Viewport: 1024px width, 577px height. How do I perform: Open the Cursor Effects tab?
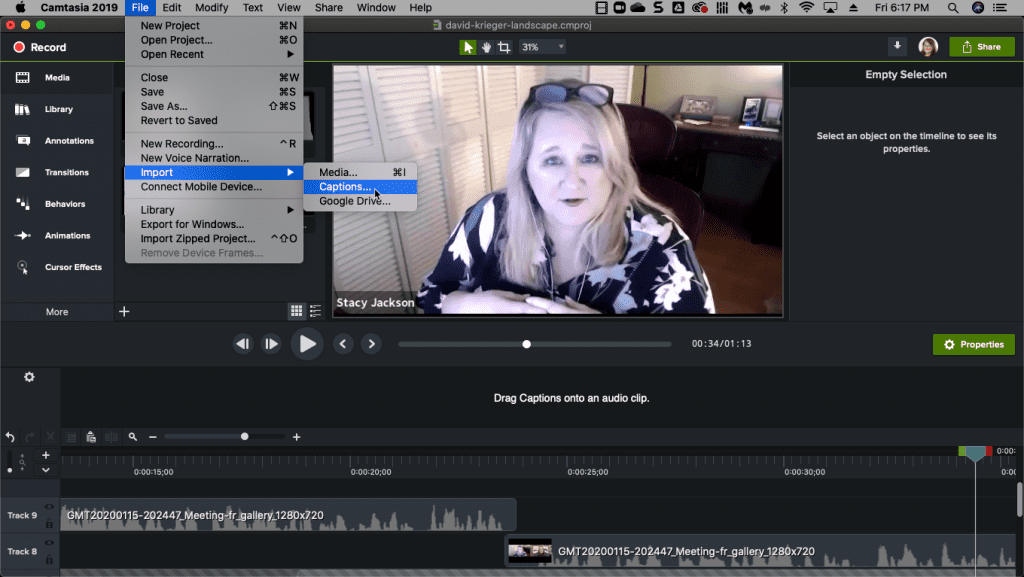click(x=57, y=267)
